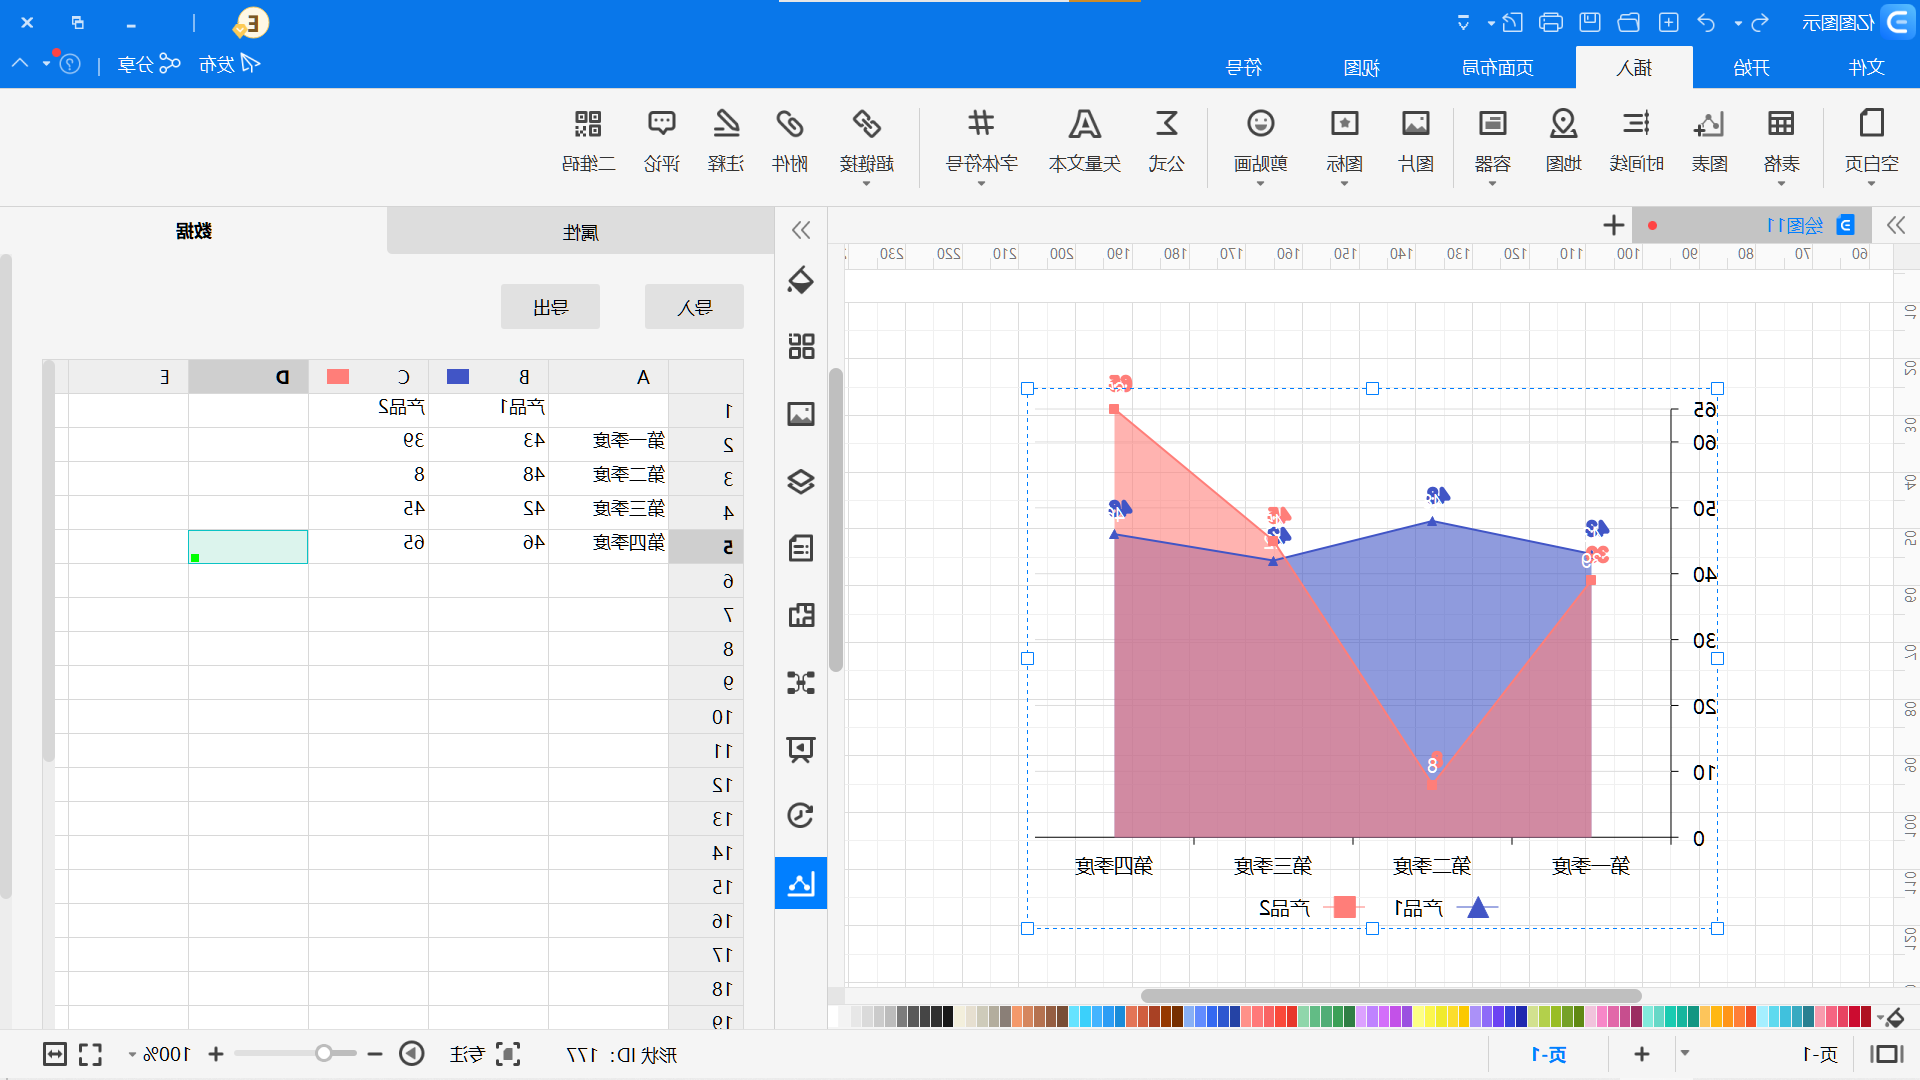Expand the 字体符号 dropdown arrow
1920x1080 pixels.
pos(981,184)
